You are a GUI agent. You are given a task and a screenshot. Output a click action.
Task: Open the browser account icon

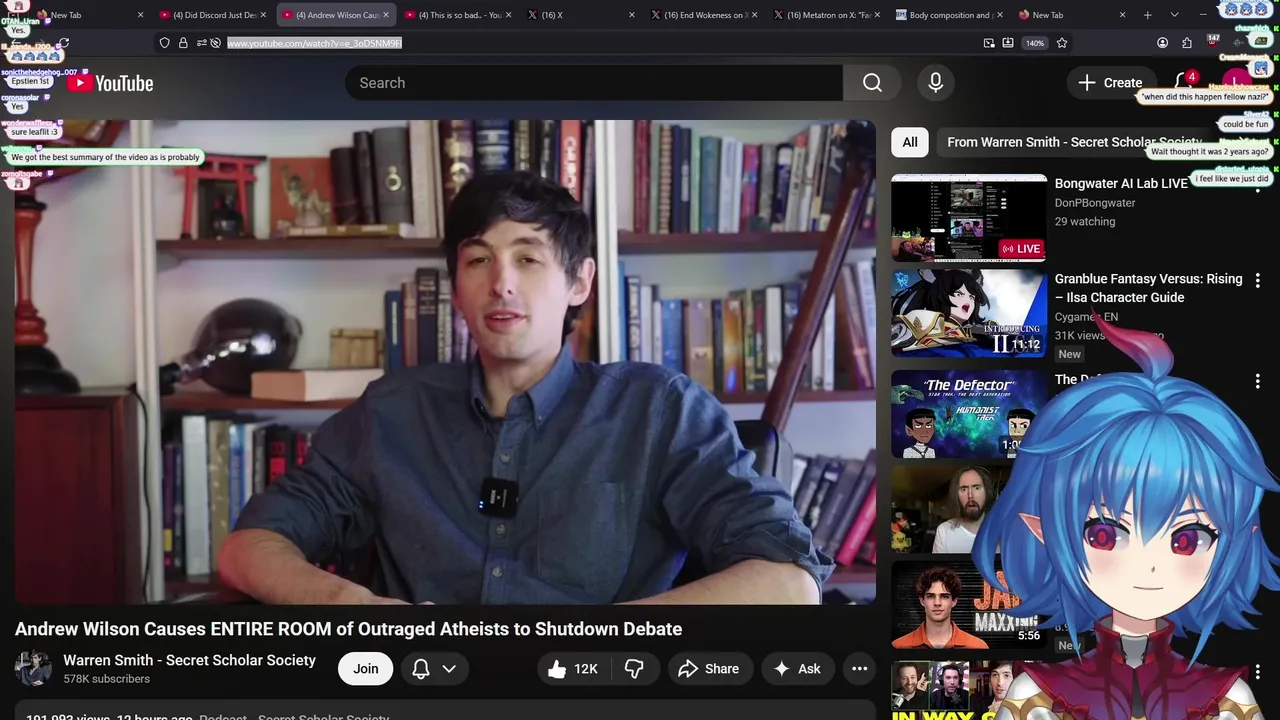point(1162,43)
